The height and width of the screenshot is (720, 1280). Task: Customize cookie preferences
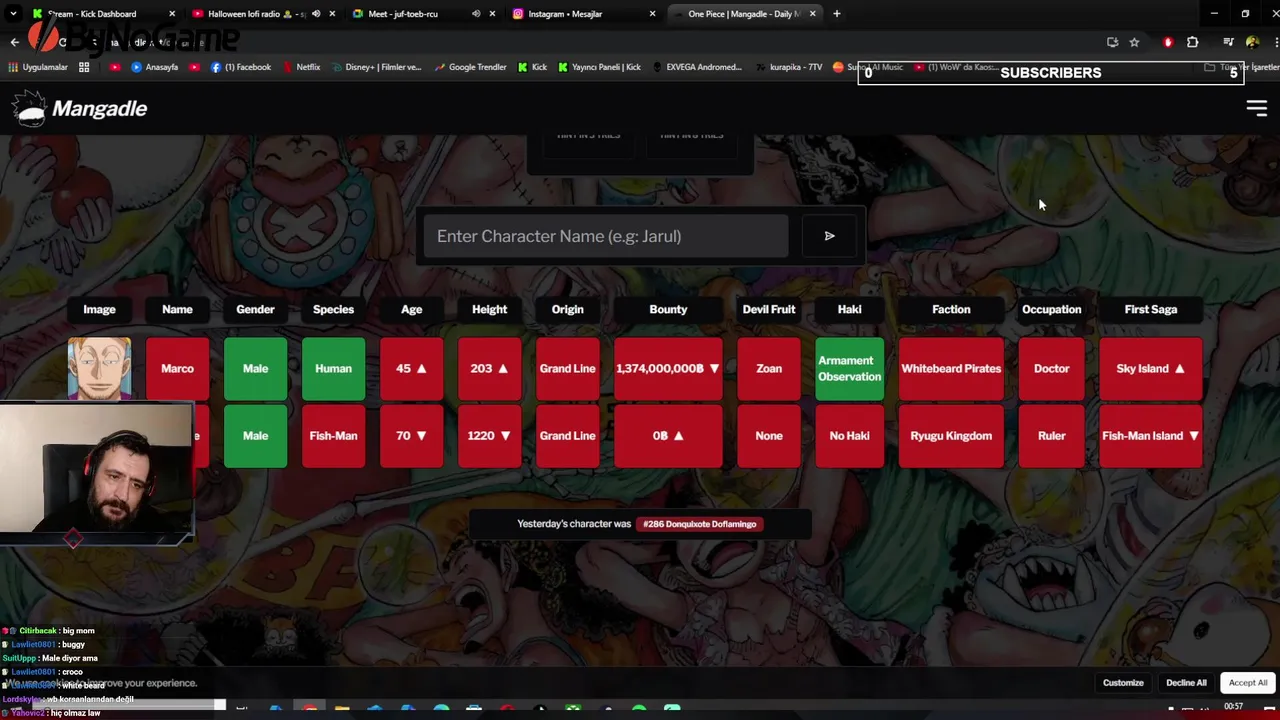click(1123, 683)
